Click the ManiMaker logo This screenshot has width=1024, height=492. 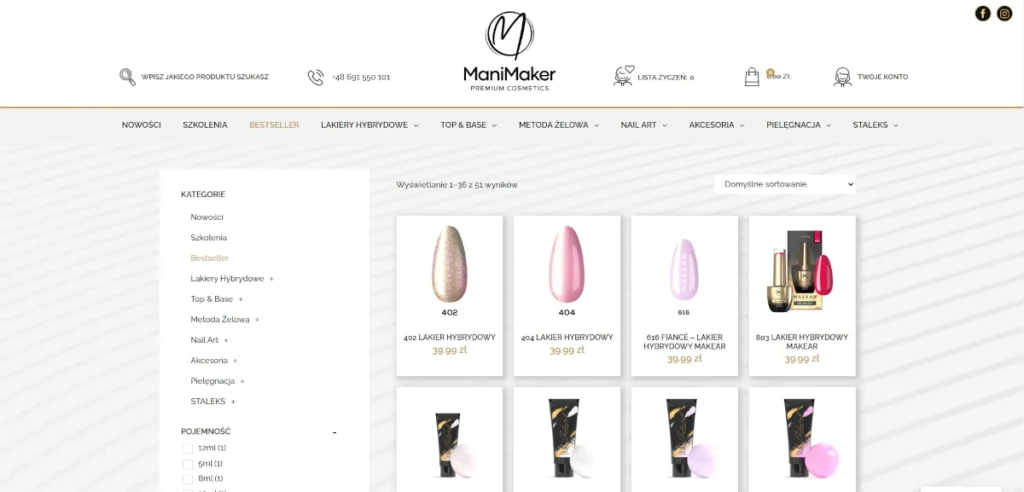(x=509, y=51)
